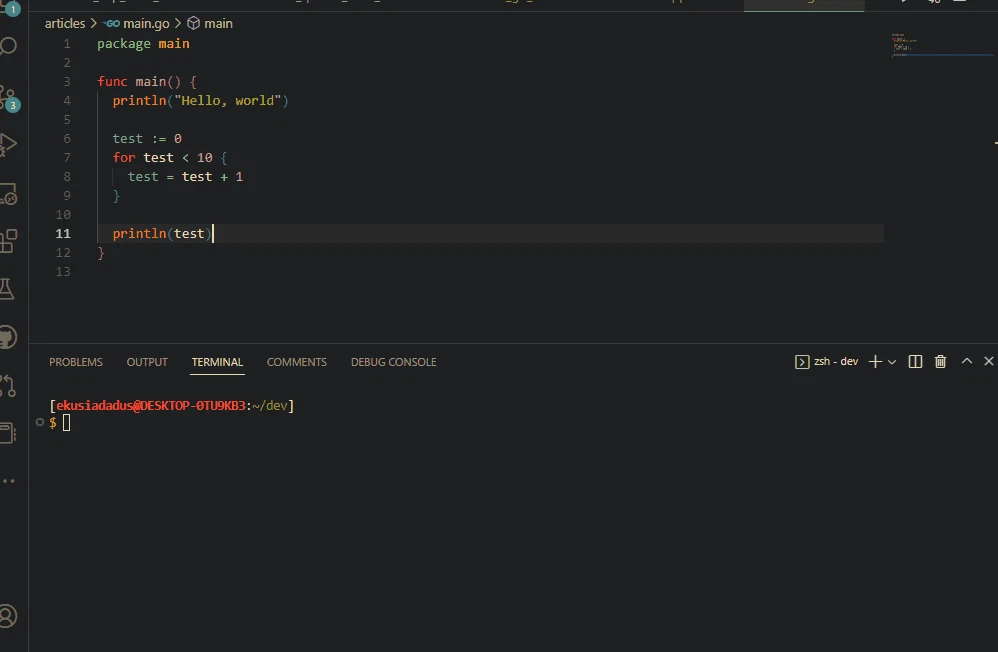Click line number 7 in the gutter
Viewport: 998px width, 652px height.
click(67, 157)
